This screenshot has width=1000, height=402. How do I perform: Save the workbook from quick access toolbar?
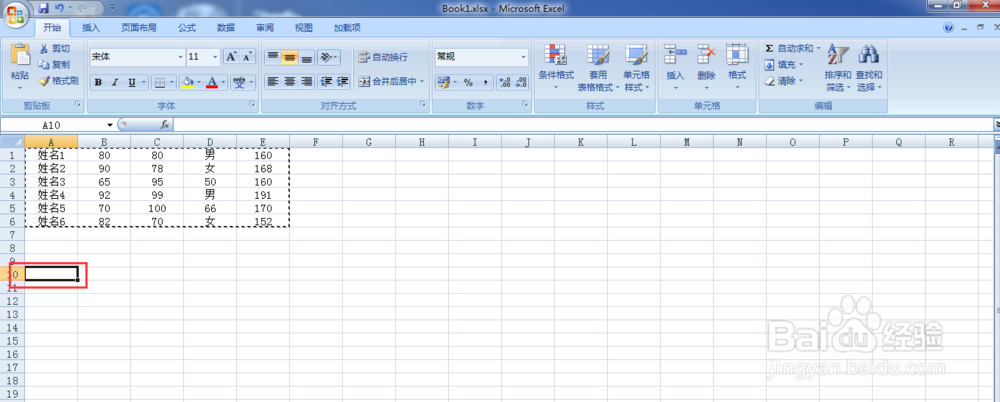[43, 8]
